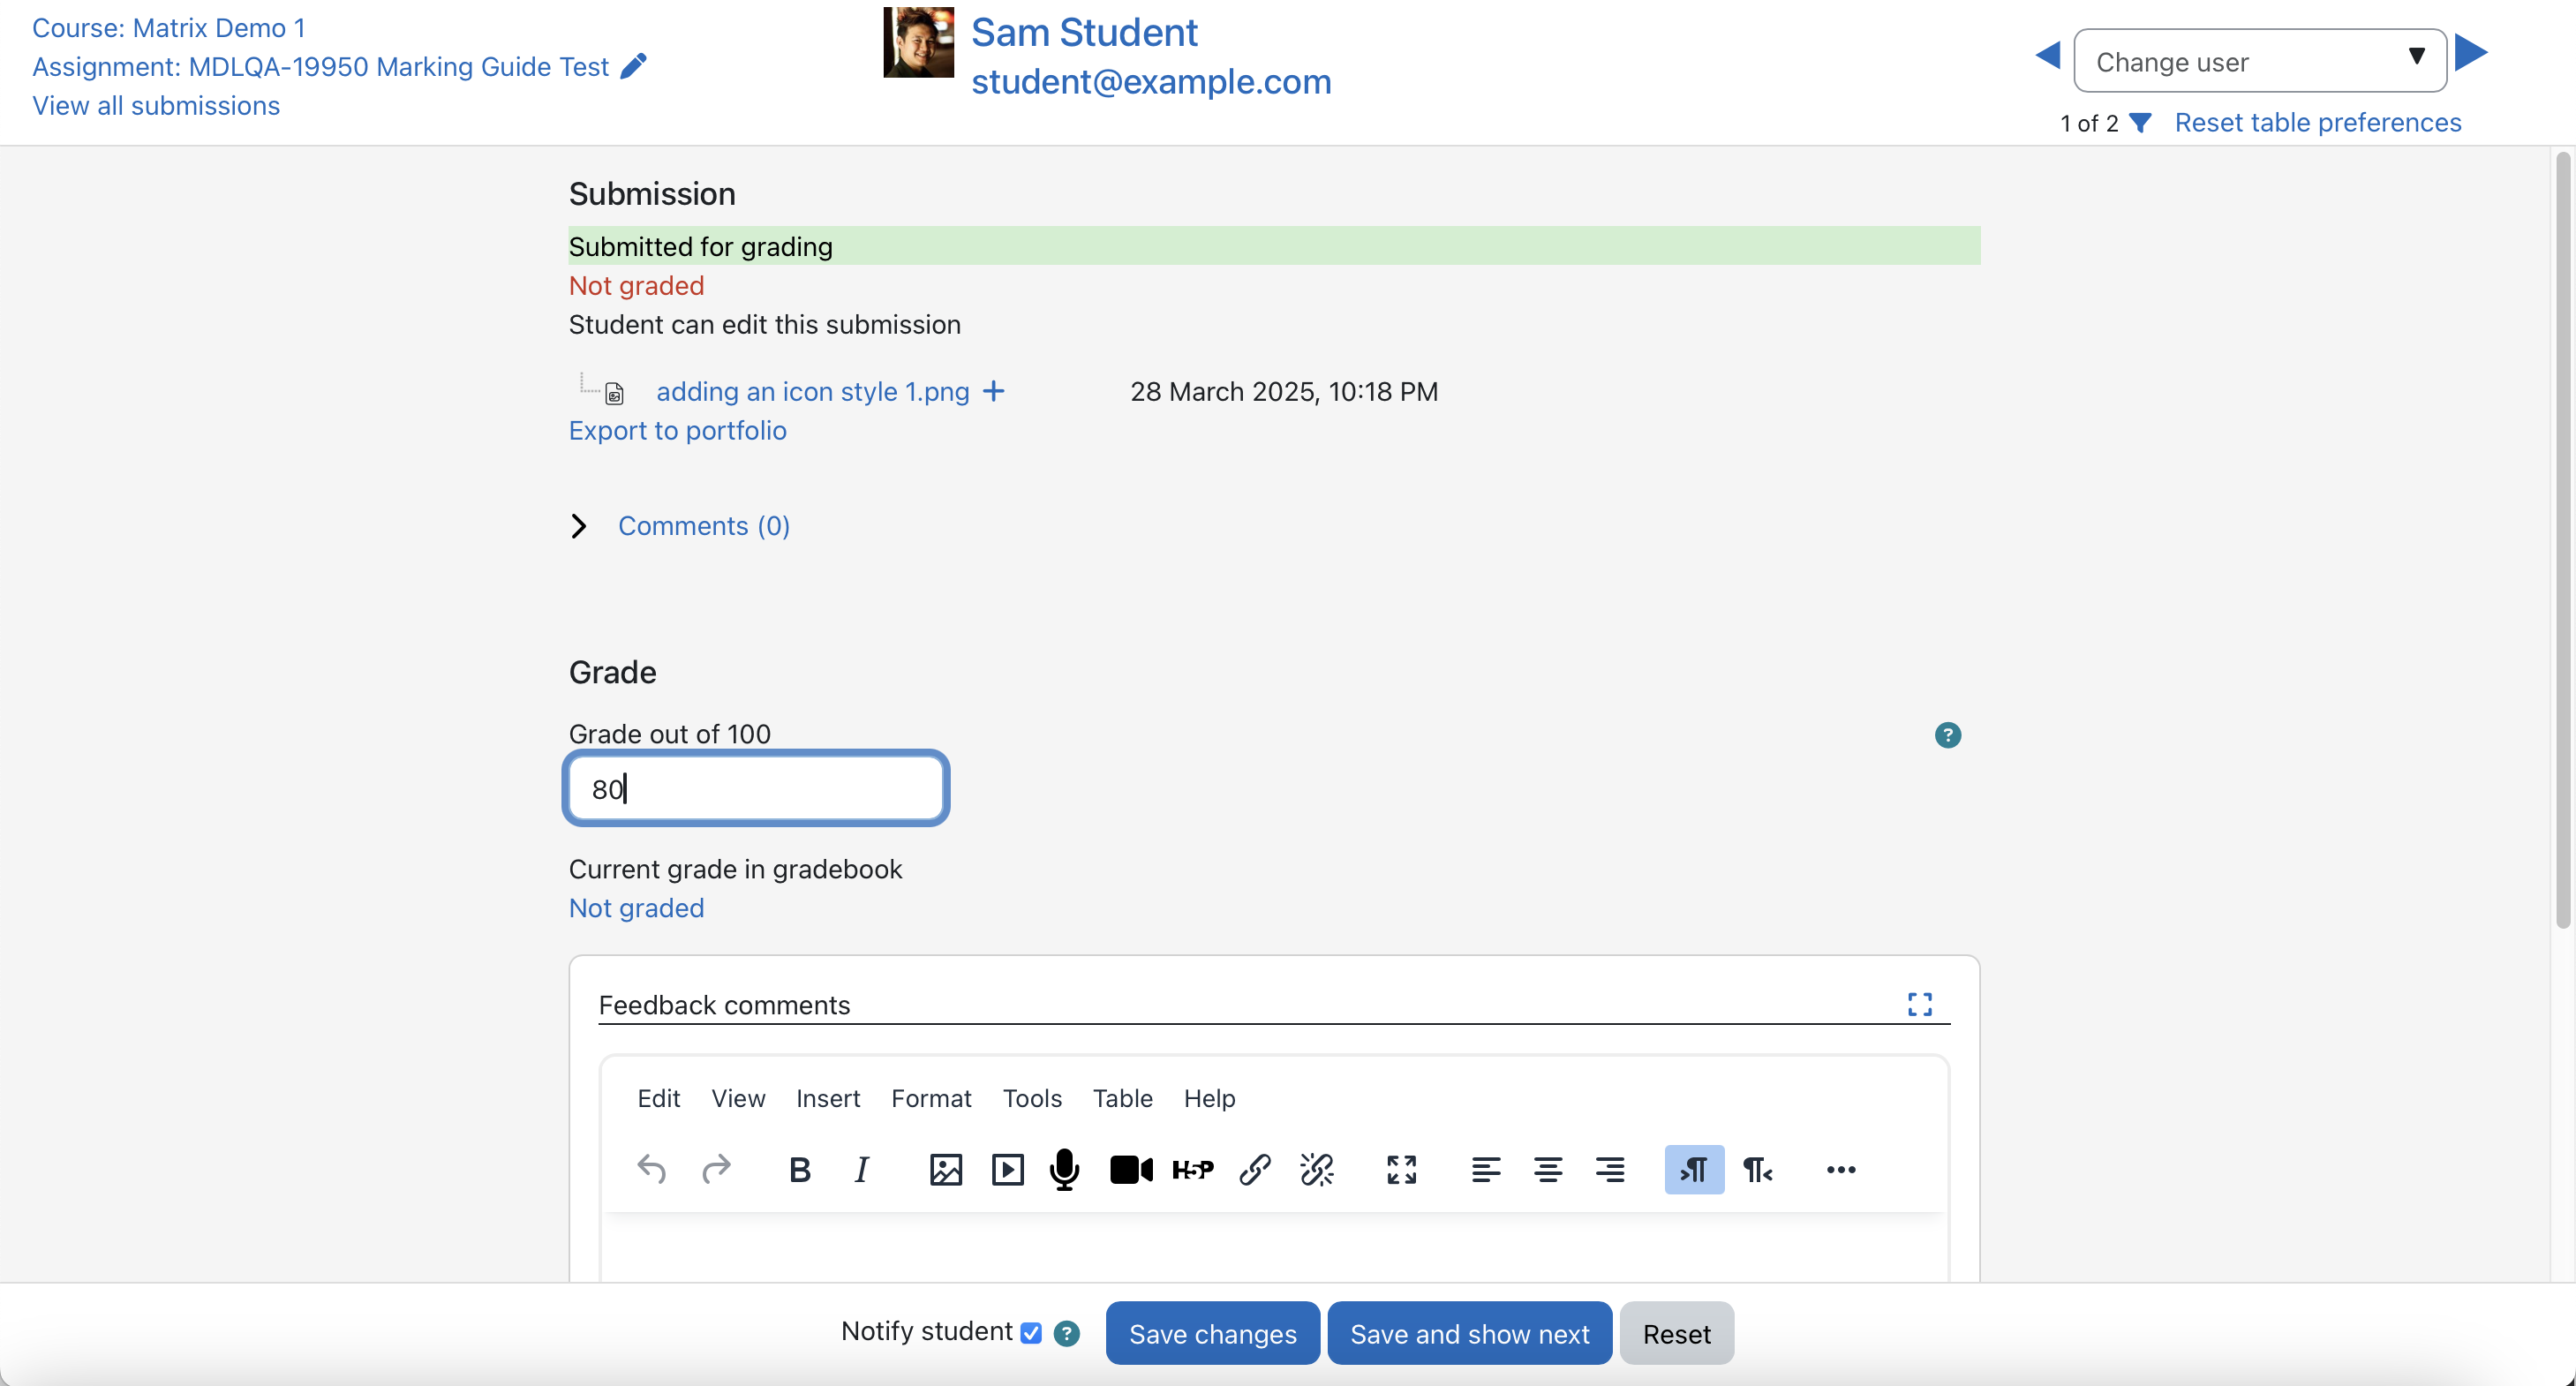Viewport: 2576px width, 1386px height.
Task: Expand Feedback comments to full screen
Action: point(1920,1003)
